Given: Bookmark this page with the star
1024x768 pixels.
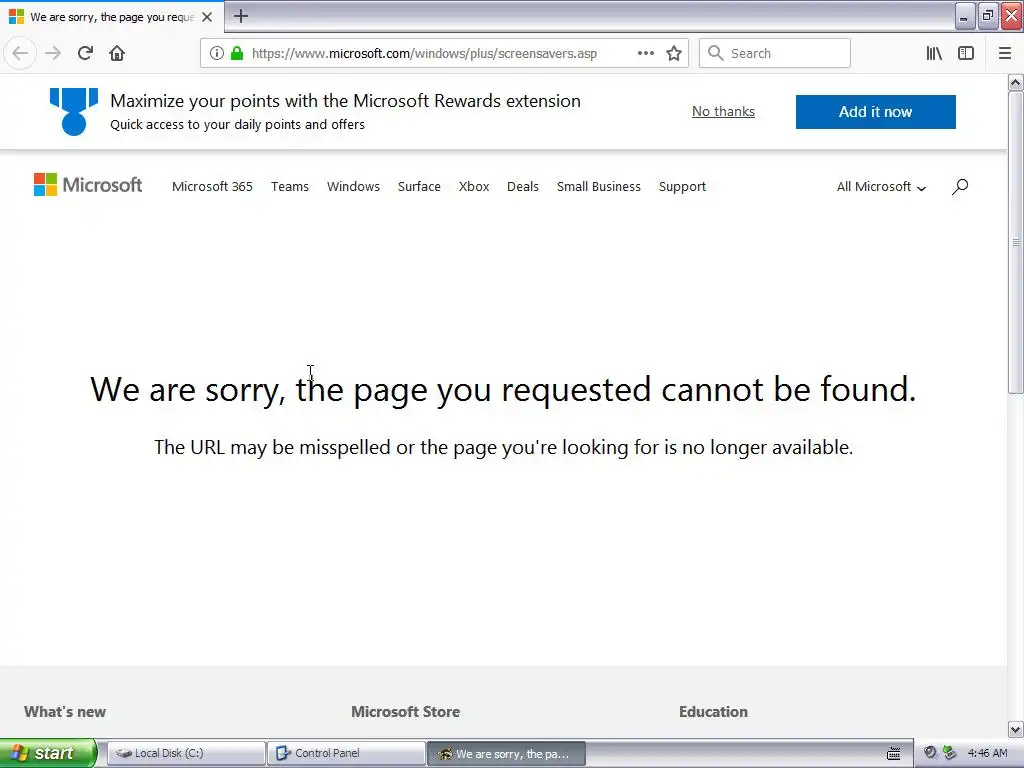Looking at the screenshot, I should point(674,53).
